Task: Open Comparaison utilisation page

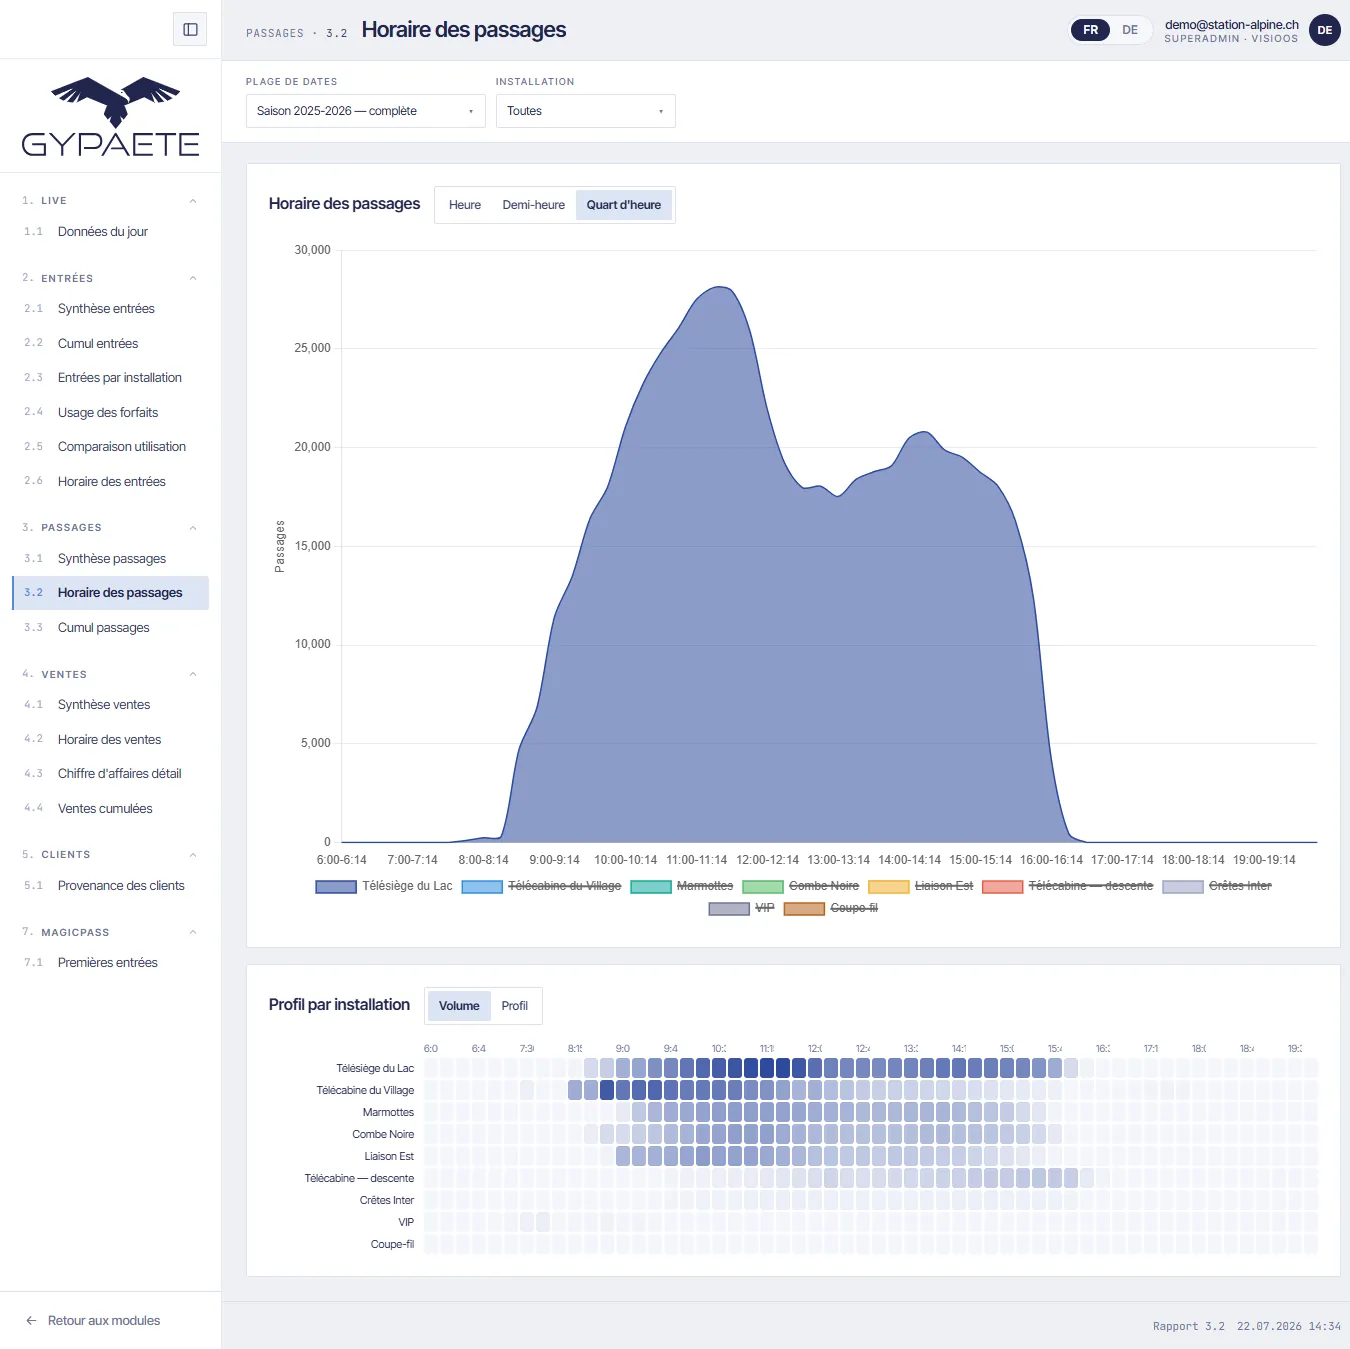Action: coord(110,447)
